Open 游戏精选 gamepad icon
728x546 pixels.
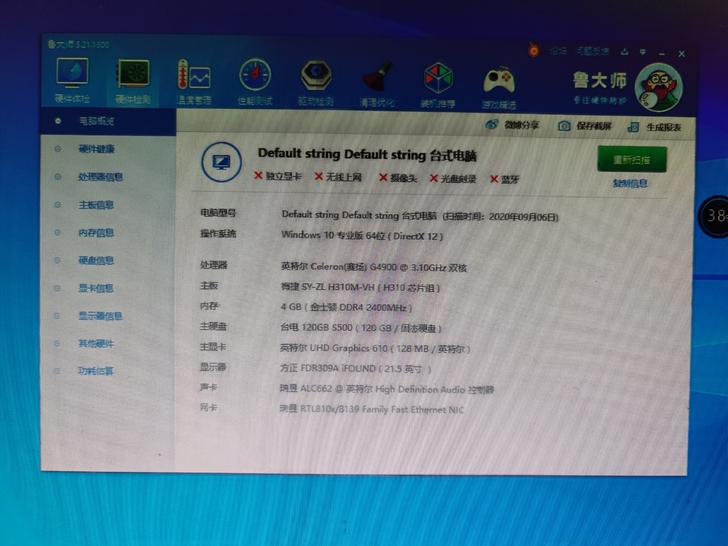(x=499, y=87)
